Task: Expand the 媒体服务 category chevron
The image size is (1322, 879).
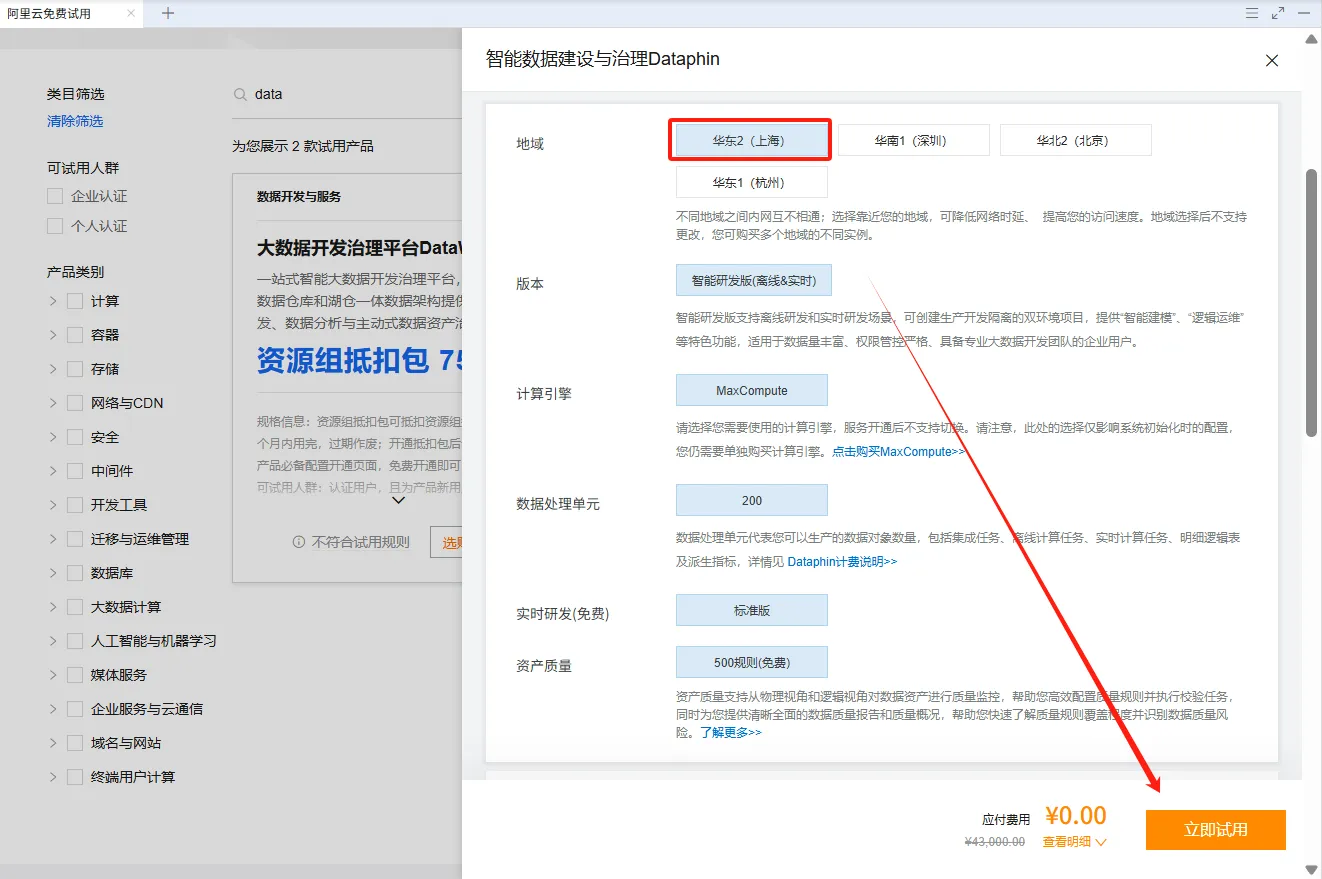Action: click(x=53, y=675)
